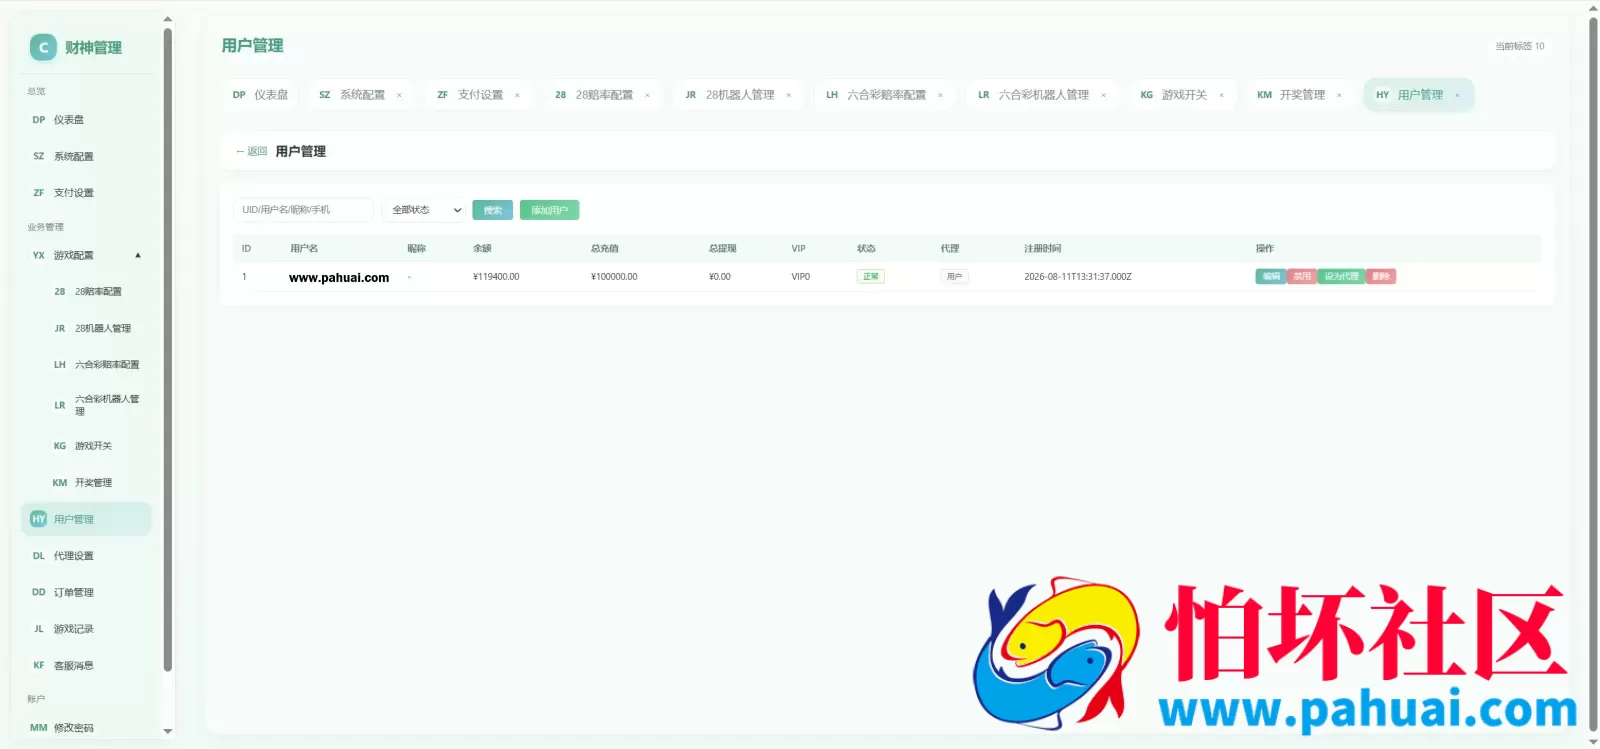Click 禁用 for user 1

point(1302,277)
